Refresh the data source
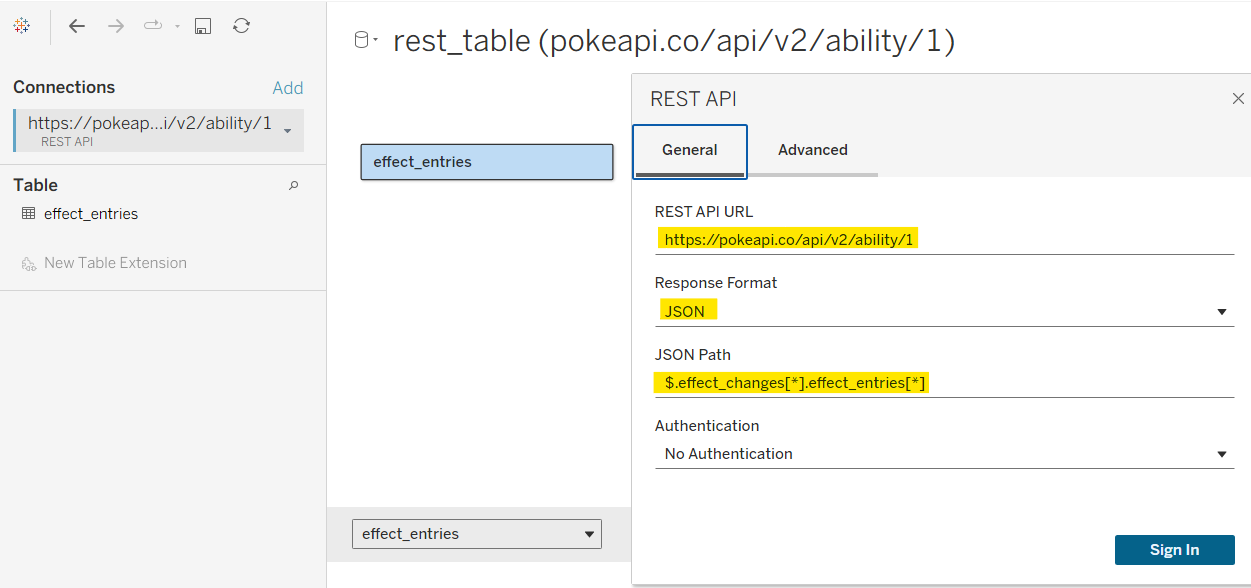 (x=241, y=26)
